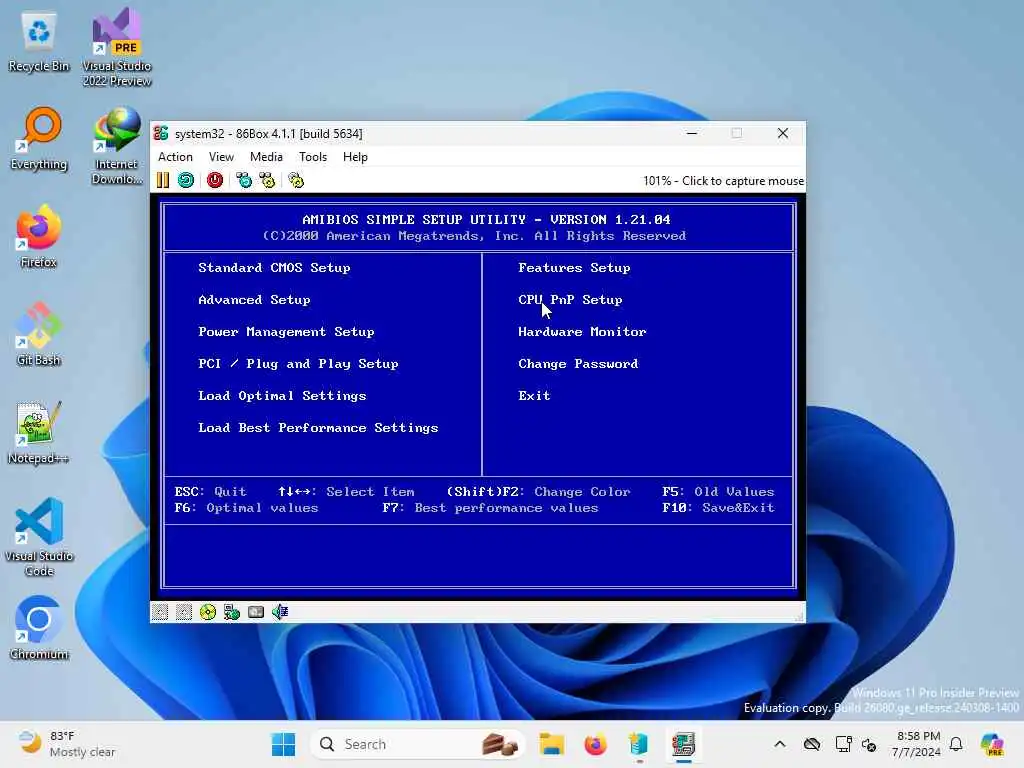Select Features Setup in BIOS

pos(574,268)
